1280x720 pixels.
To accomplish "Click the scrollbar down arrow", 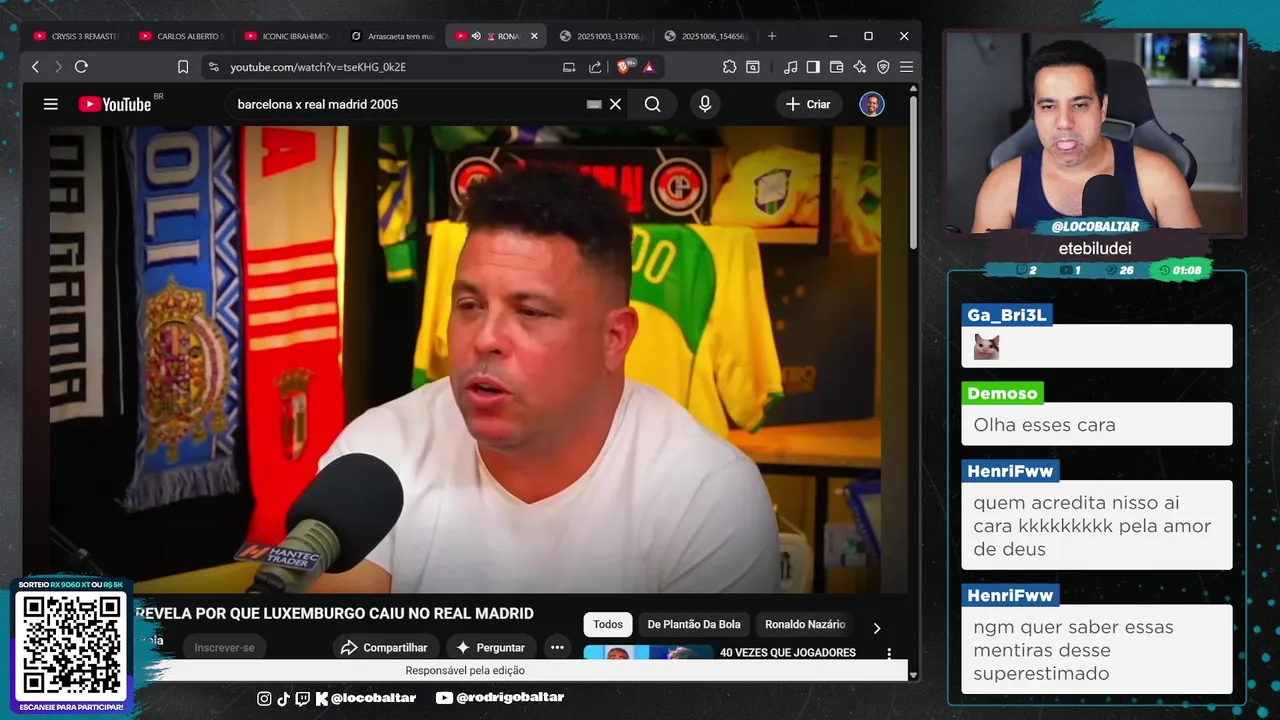I will click(x=913, y=675).
